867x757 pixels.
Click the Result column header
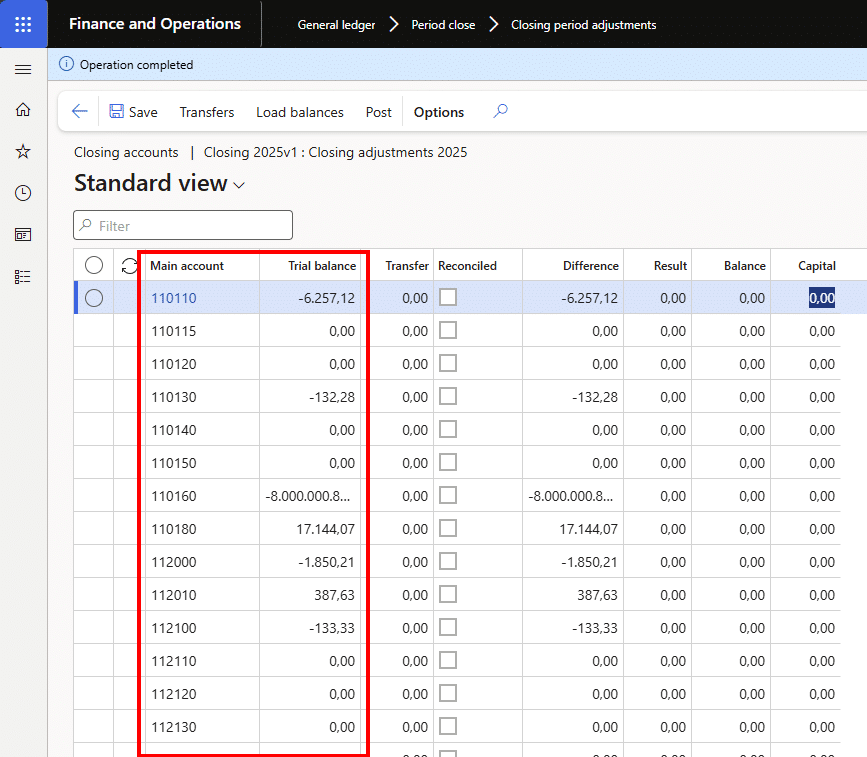pos(670,266)
